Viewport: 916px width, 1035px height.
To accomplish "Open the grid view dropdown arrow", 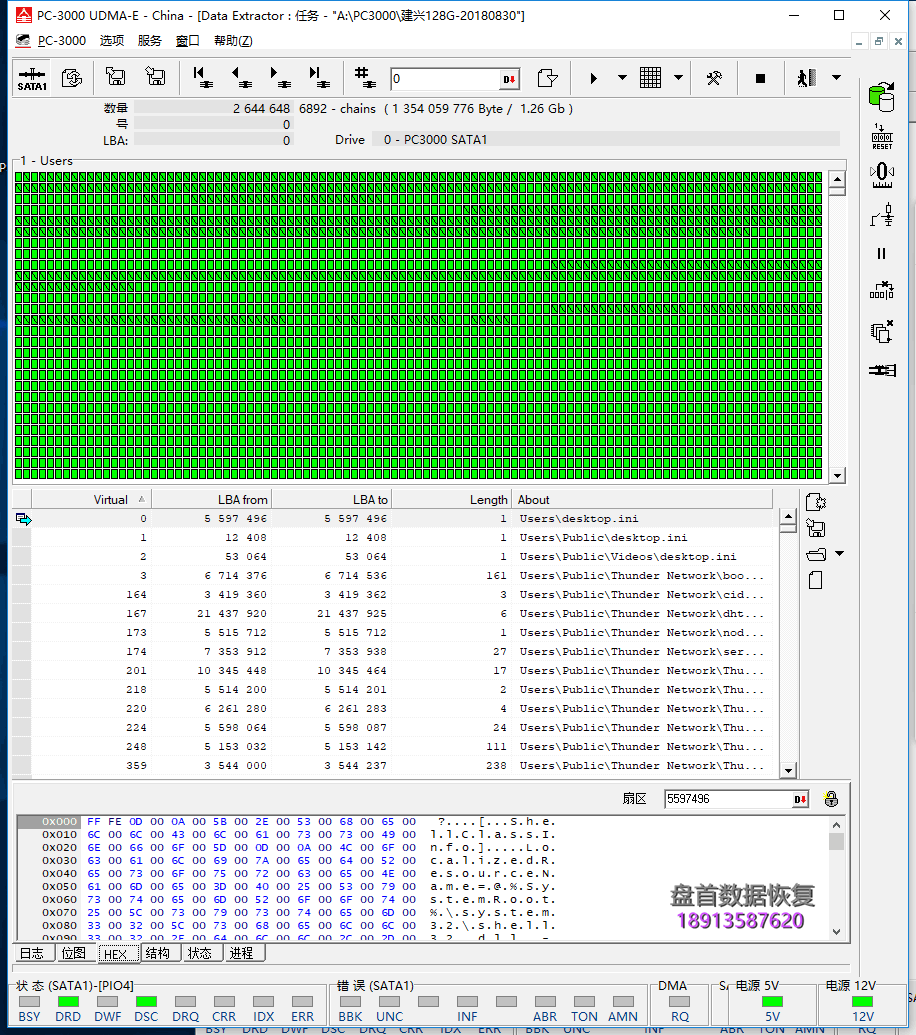I will 679,78.
